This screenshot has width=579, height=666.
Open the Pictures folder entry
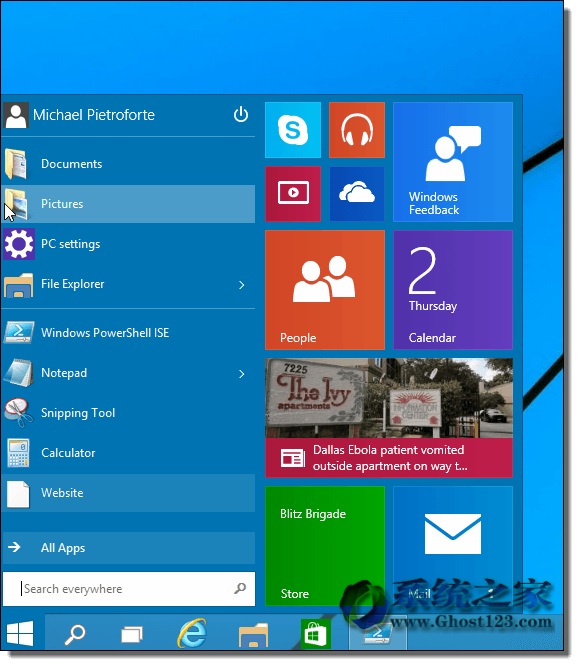(x=128, y=204)
